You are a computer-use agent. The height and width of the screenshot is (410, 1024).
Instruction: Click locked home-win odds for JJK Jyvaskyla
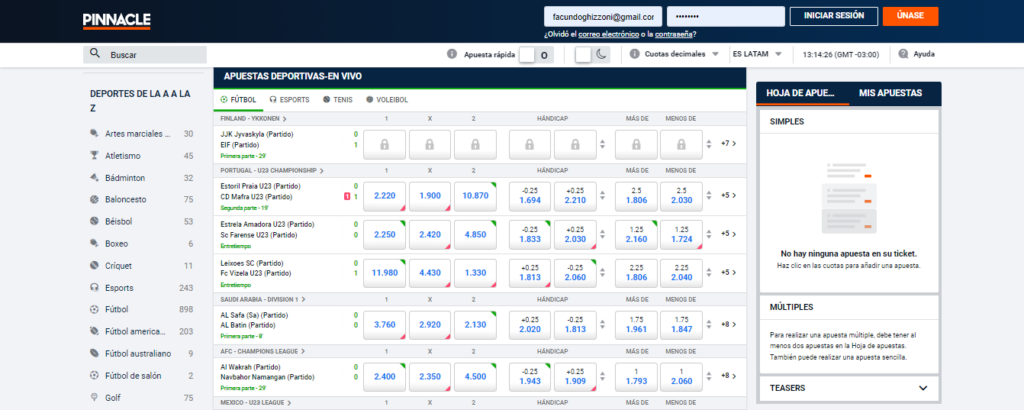(x=384, y=145)
